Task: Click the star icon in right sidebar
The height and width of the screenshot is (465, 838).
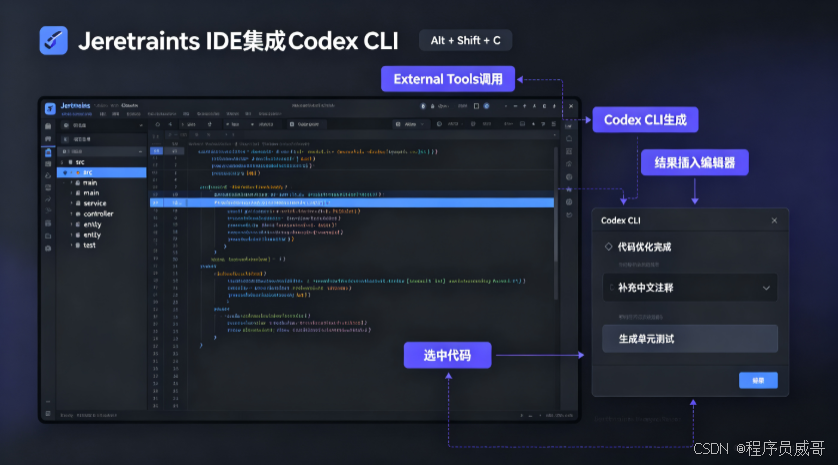Action: (x=569, y=189)
